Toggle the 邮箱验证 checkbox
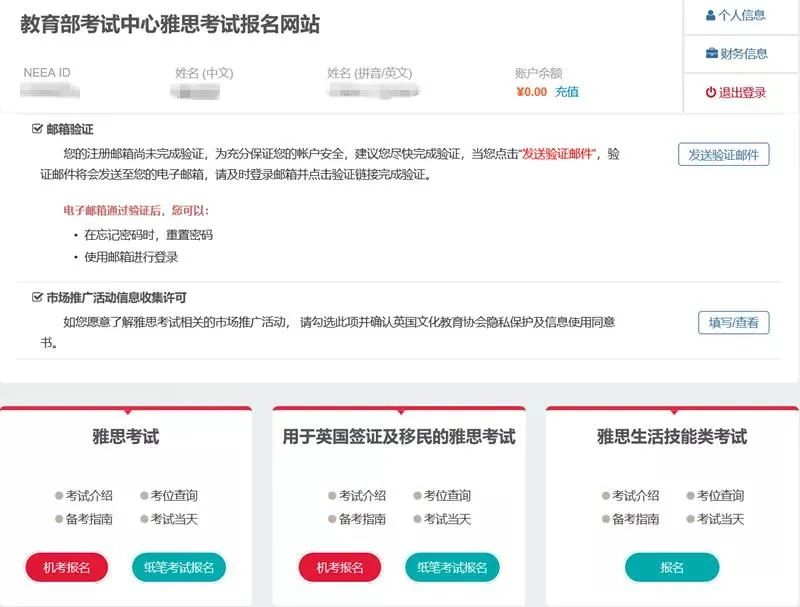The image size is (800, 607). coord(32,128)
